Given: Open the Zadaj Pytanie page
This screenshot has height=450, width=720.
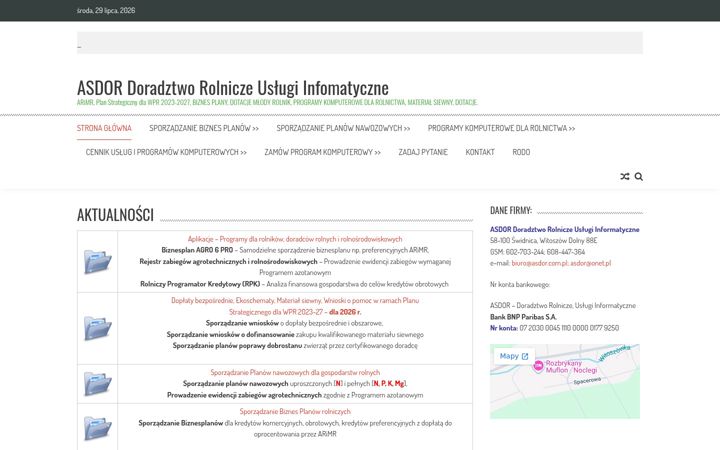Looking at the screenshot, I should coord(423,152).
